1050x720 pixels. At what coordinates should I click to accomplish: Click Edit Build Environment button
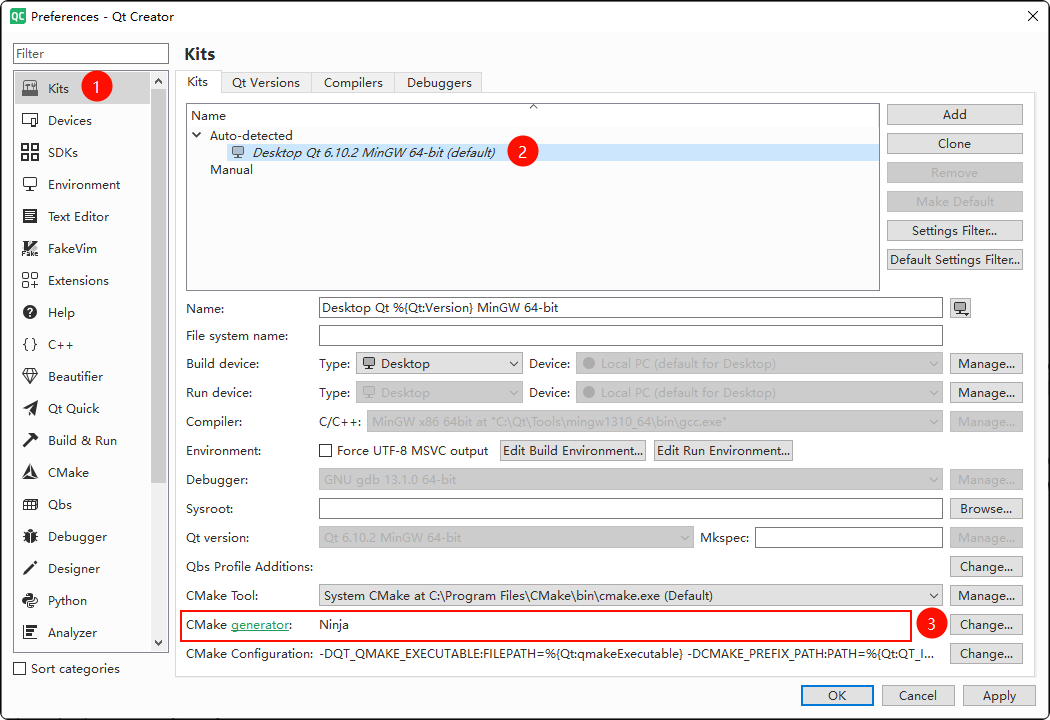(x=572, y=451)
